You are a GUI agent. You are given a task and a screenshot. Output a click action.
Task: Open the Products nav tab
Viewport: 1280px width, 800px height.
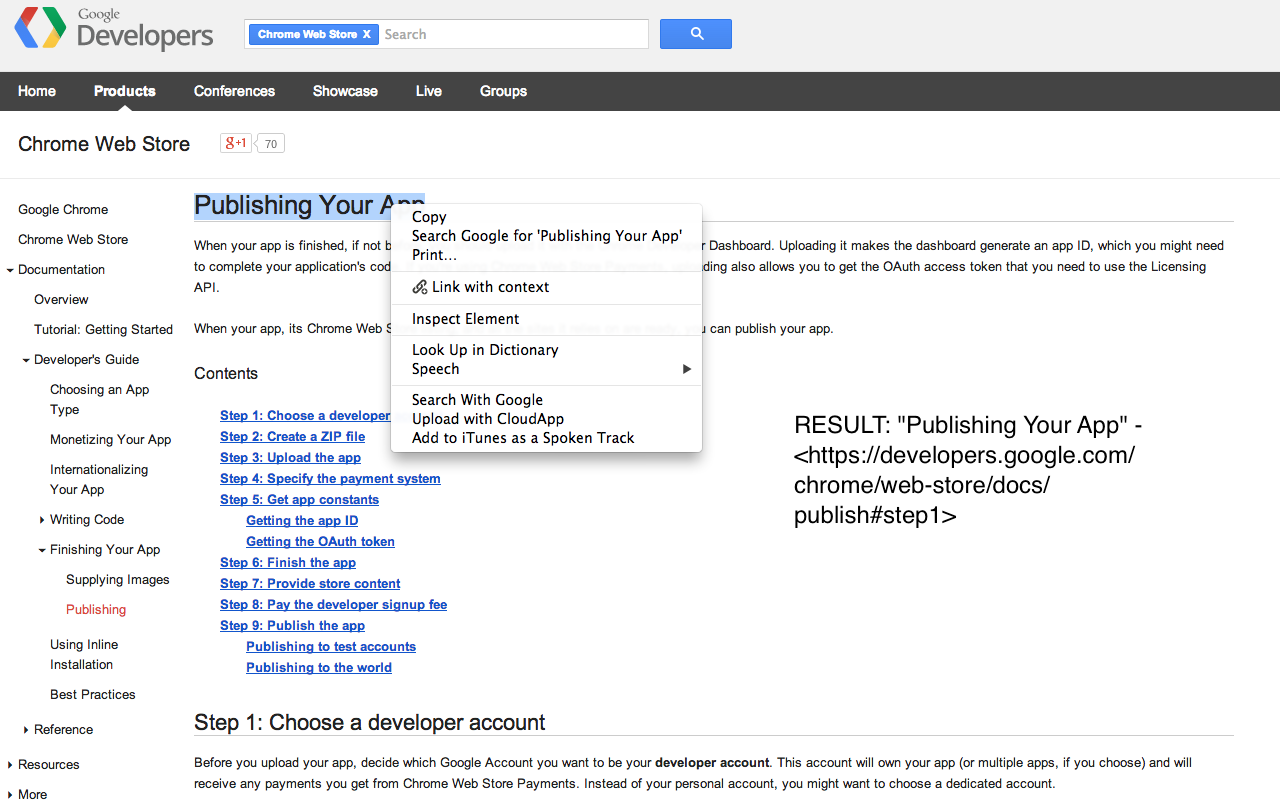tap(125, 91)
